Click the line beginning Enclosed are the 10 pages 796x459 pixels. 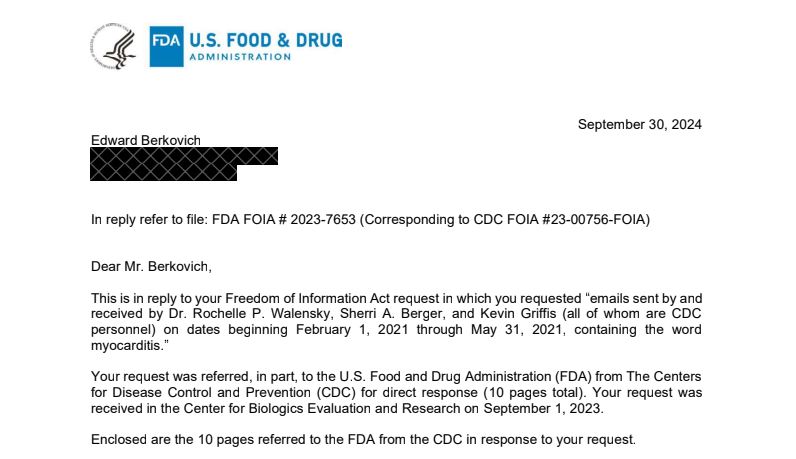pyautogui.click(x=362, y=439)
